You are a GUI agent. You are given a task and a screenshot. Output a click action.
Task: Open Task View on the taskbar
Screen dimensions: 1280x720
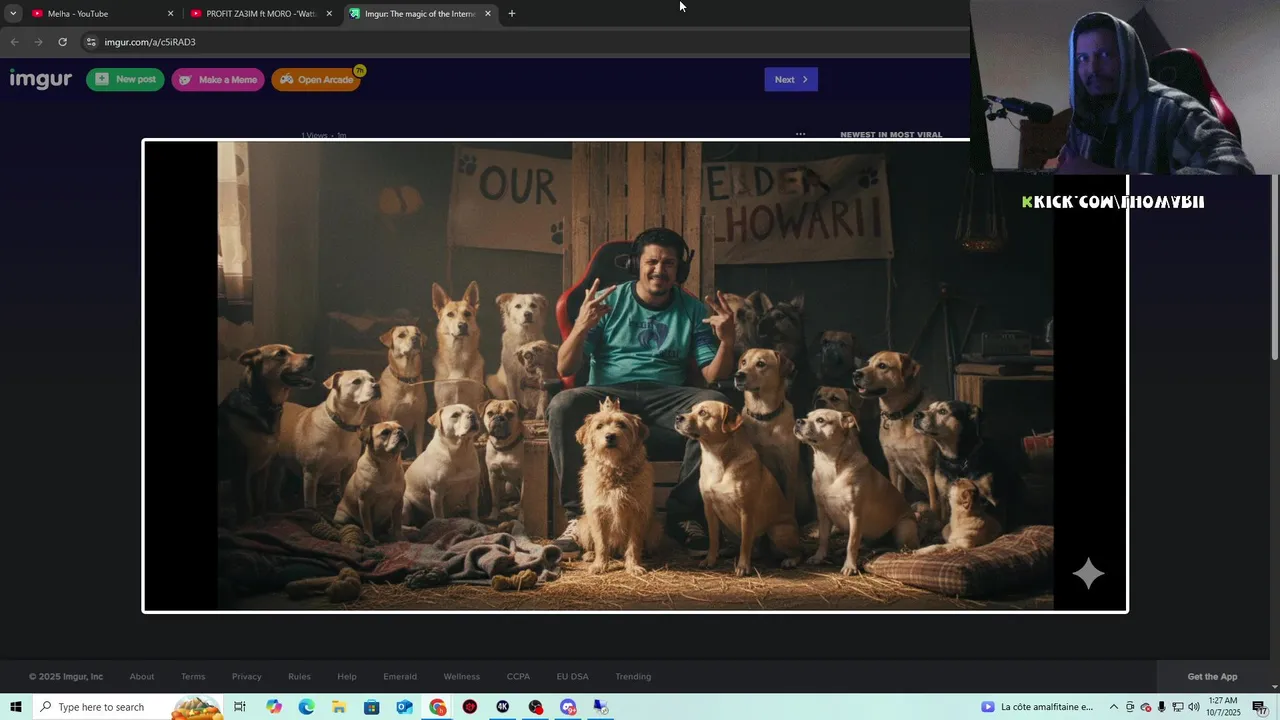pos(240,707)
